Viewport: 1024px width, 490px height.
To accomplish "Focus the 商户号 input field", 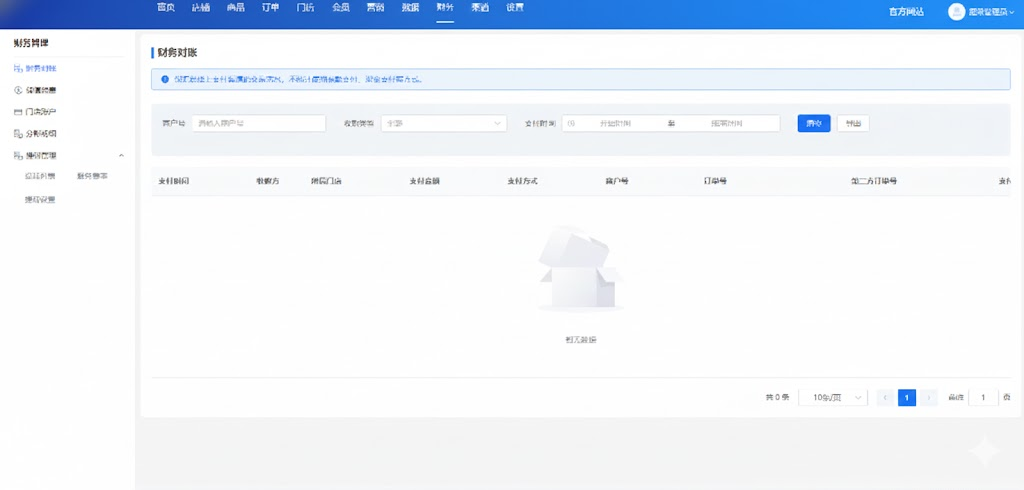I will pos(259,123).
